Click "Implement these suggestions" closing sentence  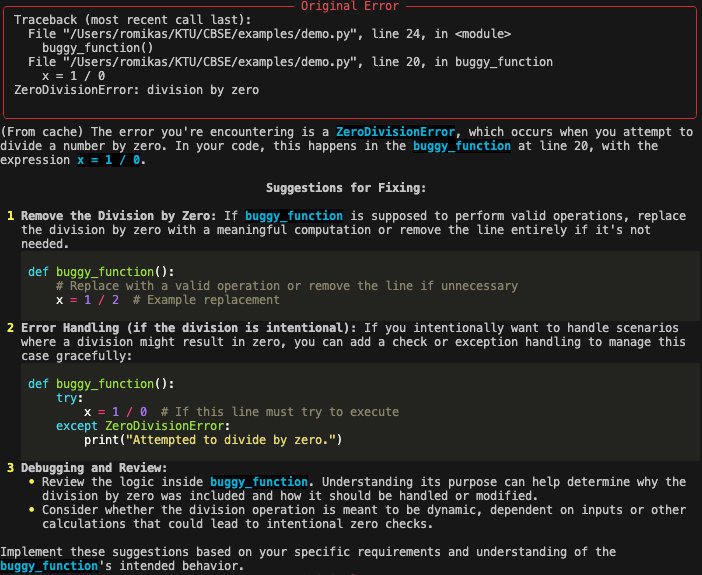point(308,559)
